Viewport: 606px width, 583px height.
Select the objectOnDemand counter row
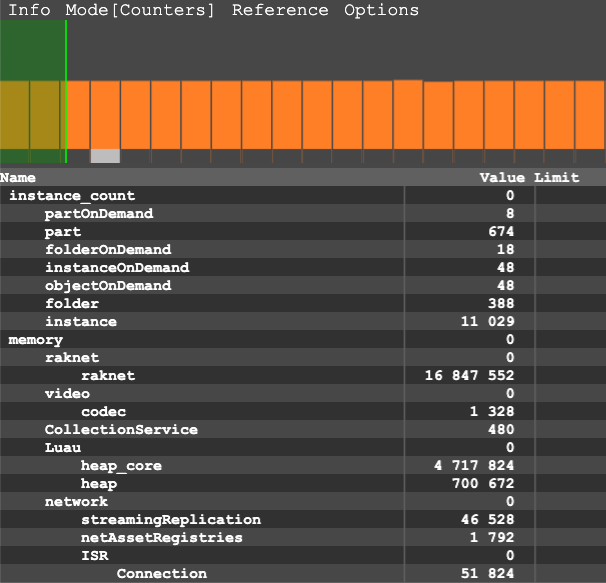coord(303,285)
